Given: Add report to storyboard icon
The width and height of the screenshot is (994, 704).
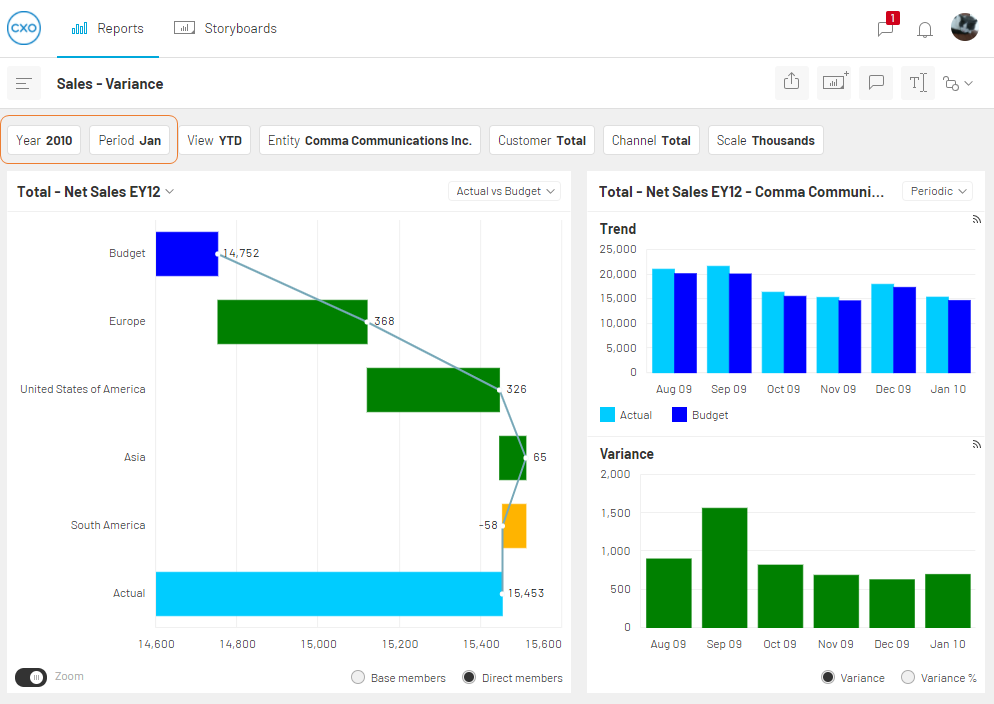Looking at the screenshot, I should coord(834,82).
